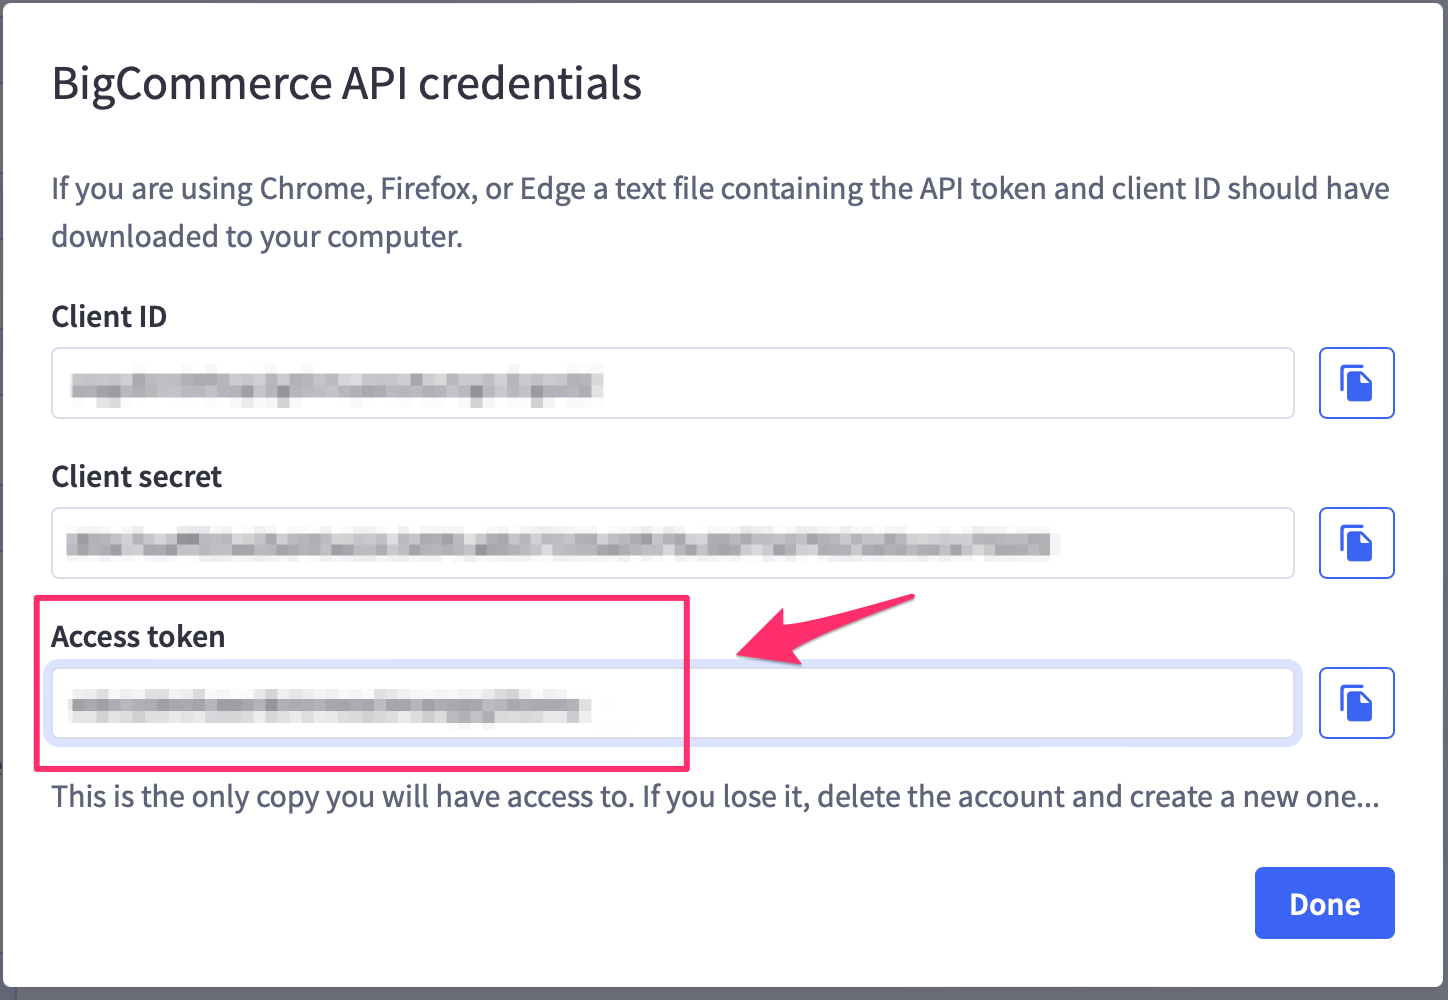Click the pink arrow pointing at Access token
This screenshot has height=1000, width=1448.
(x=825, y=630)
